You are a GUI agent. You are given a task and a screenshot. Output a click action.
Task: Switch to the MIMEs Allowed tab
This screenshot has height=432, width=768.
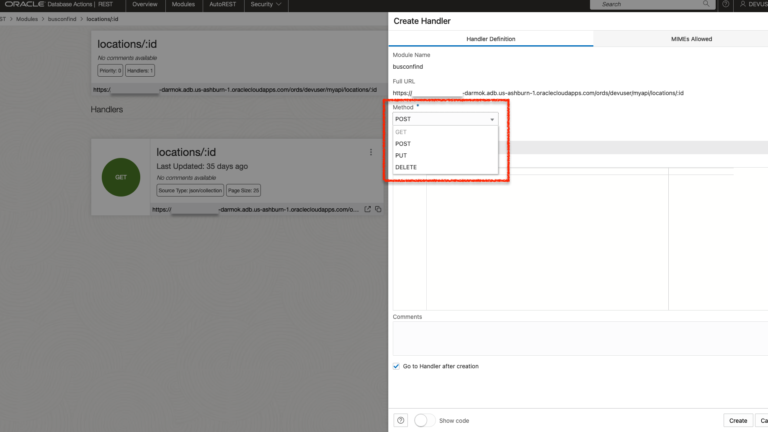pyautogui.click(x=691, y=39)
